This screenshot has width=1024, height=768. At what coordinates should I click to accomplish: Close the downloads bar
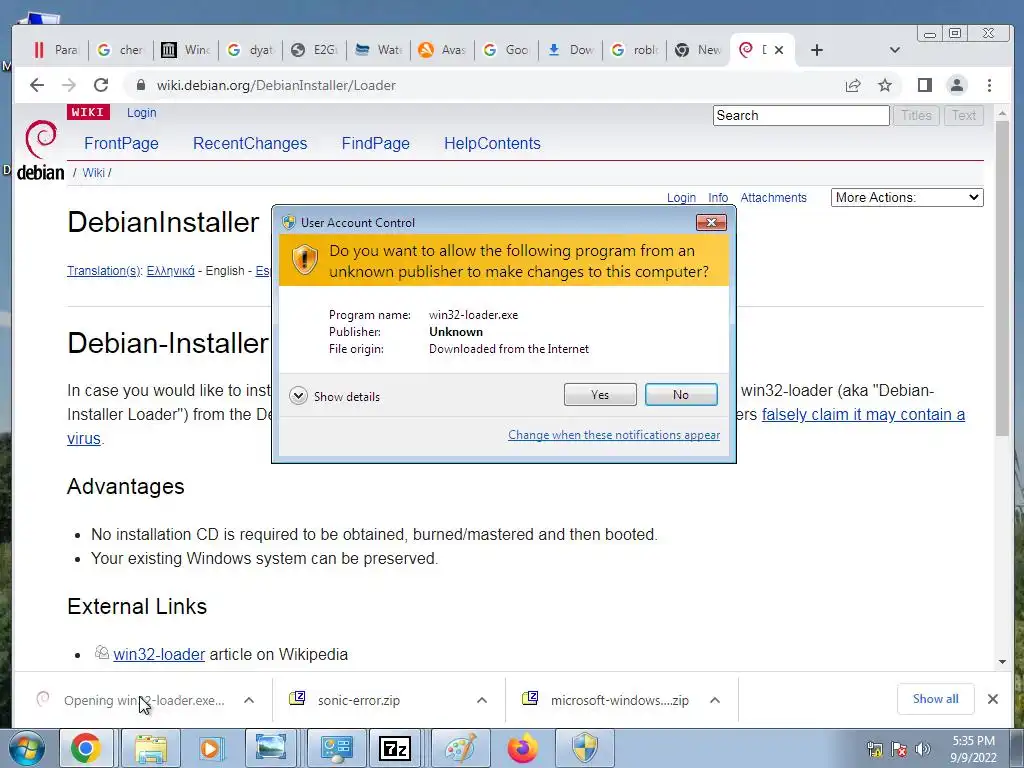(x=993, y=699)
